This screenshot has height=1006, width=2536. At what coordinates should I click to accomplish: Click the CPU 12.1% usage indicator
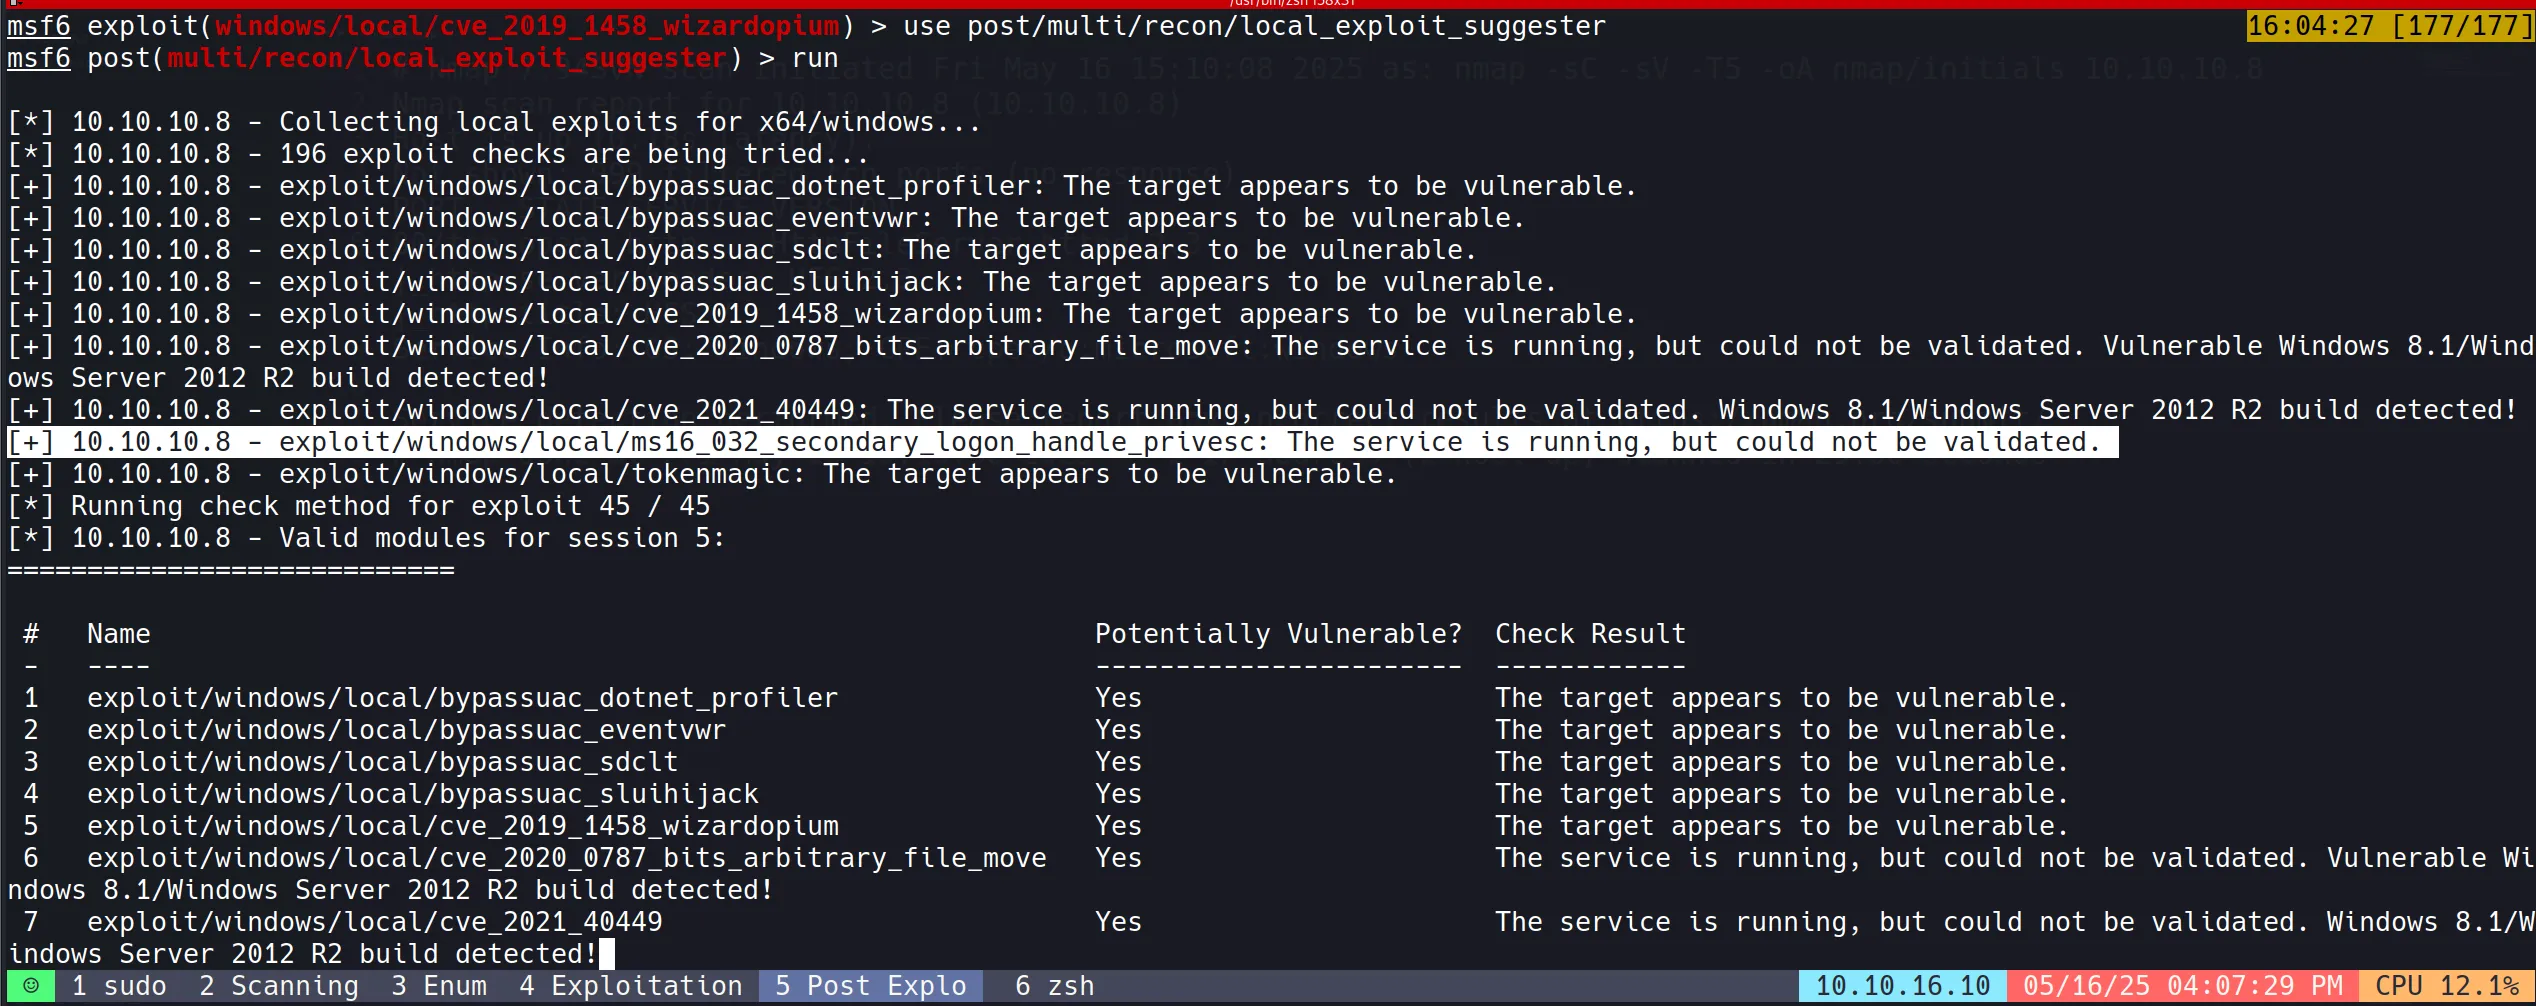tap(2446, 986)
